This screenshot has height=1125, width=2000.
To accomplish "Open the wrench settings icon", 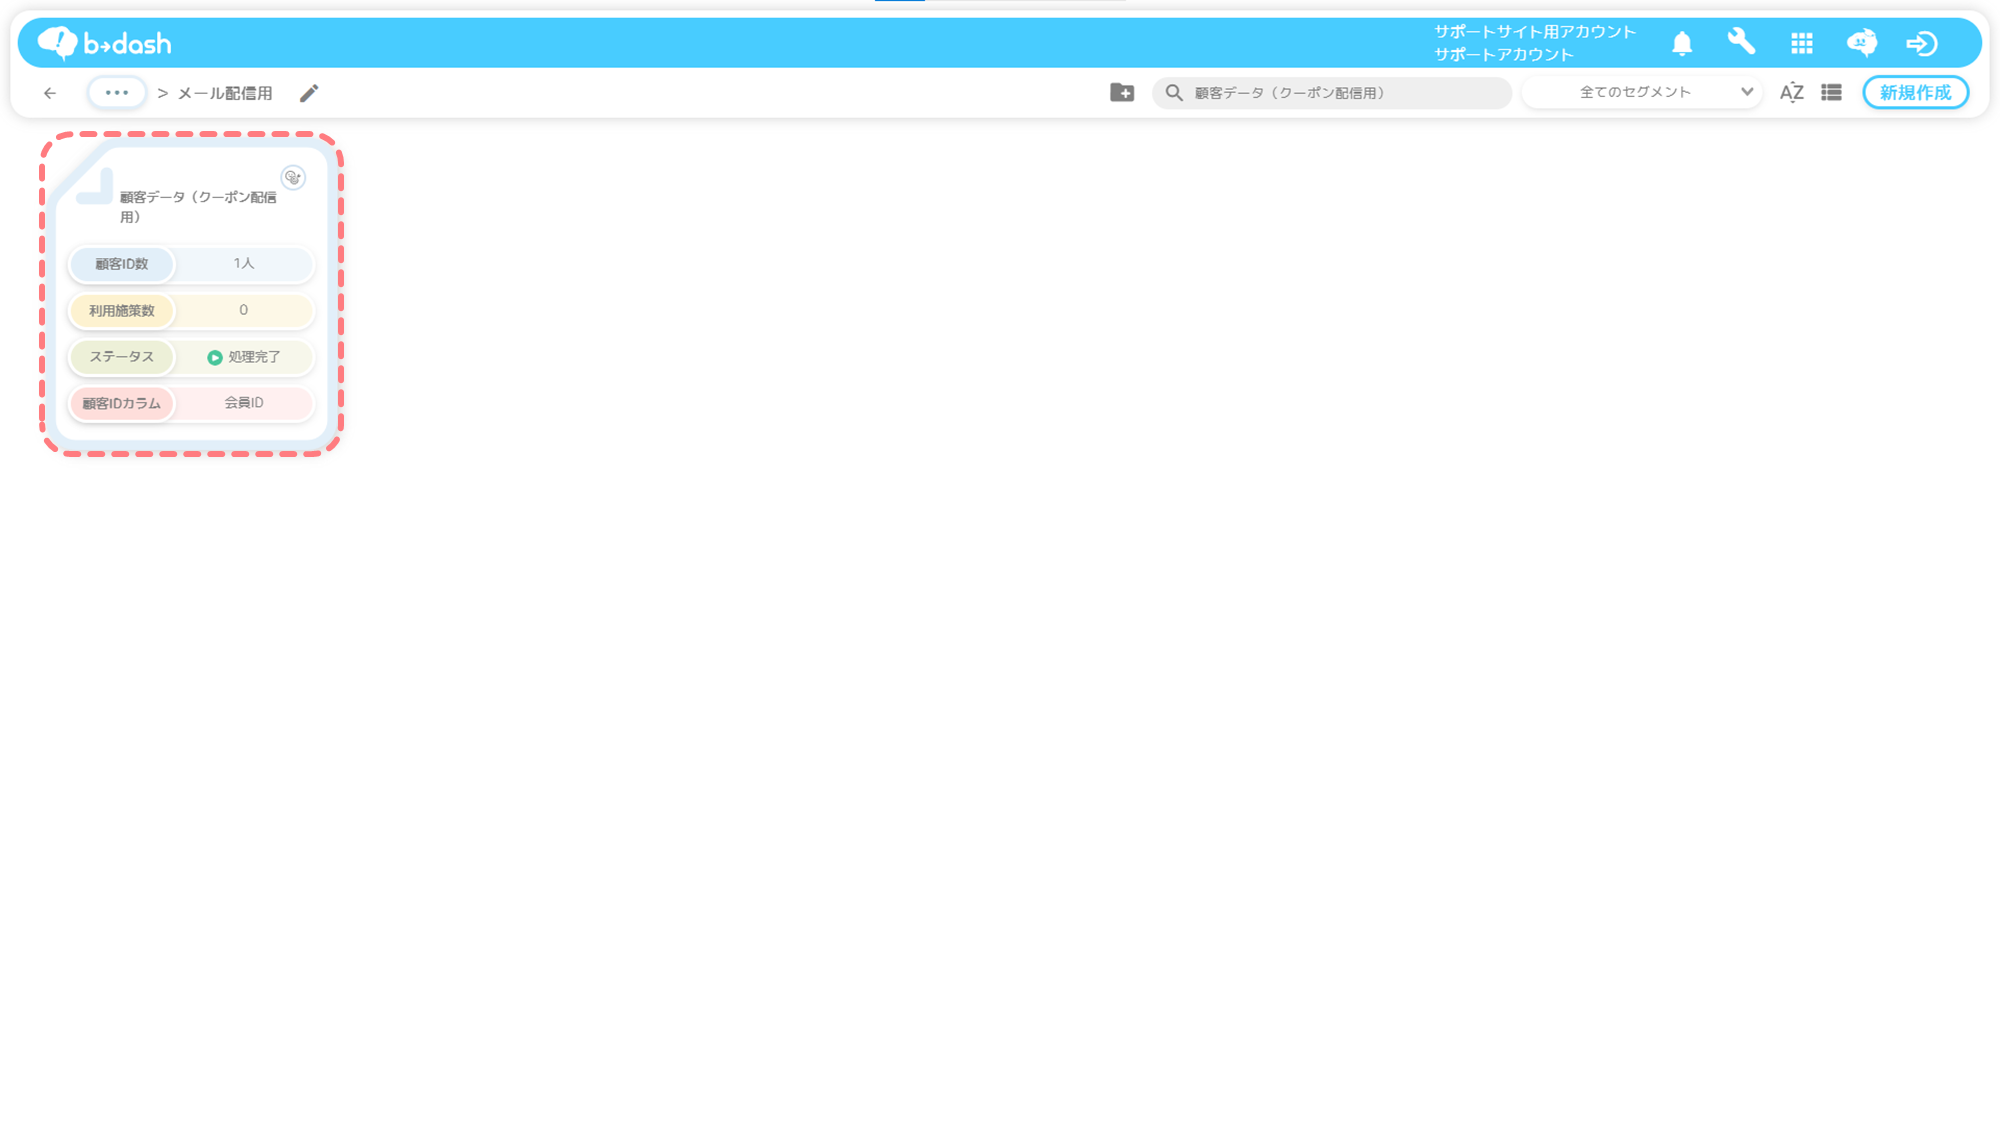I will 1741,42.
